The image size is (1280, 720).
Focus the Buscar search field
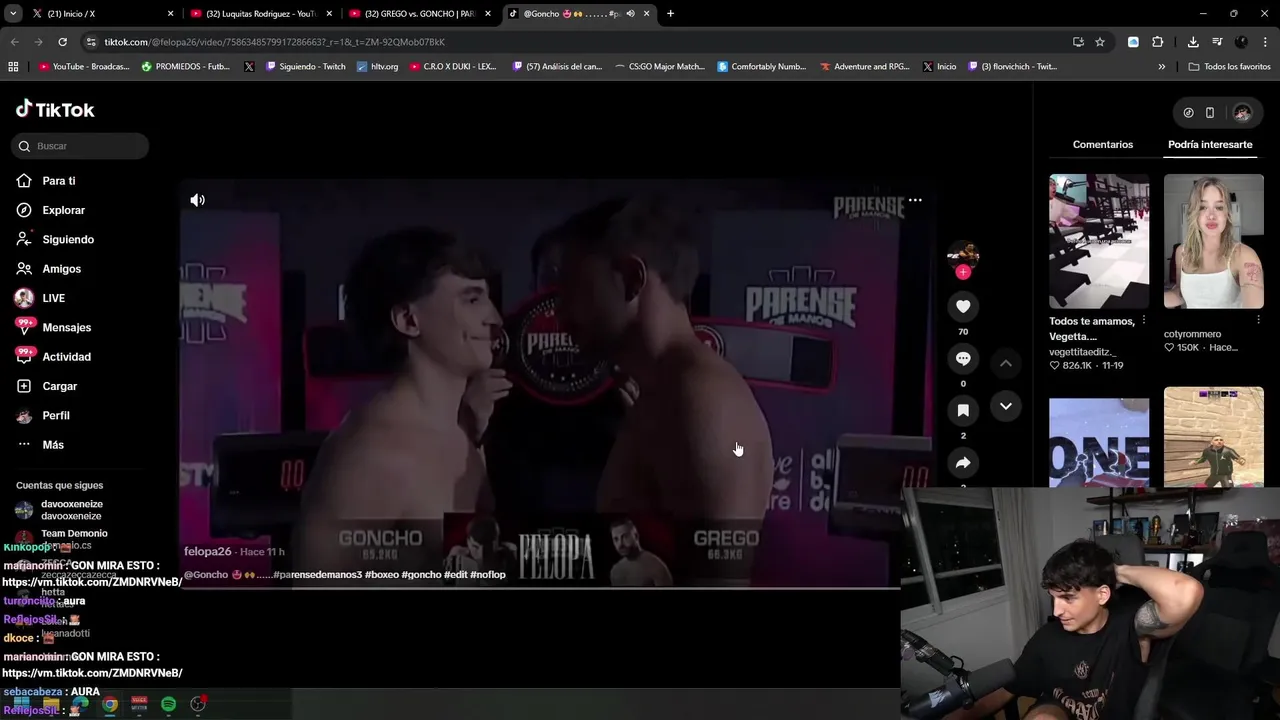(80, 146)
